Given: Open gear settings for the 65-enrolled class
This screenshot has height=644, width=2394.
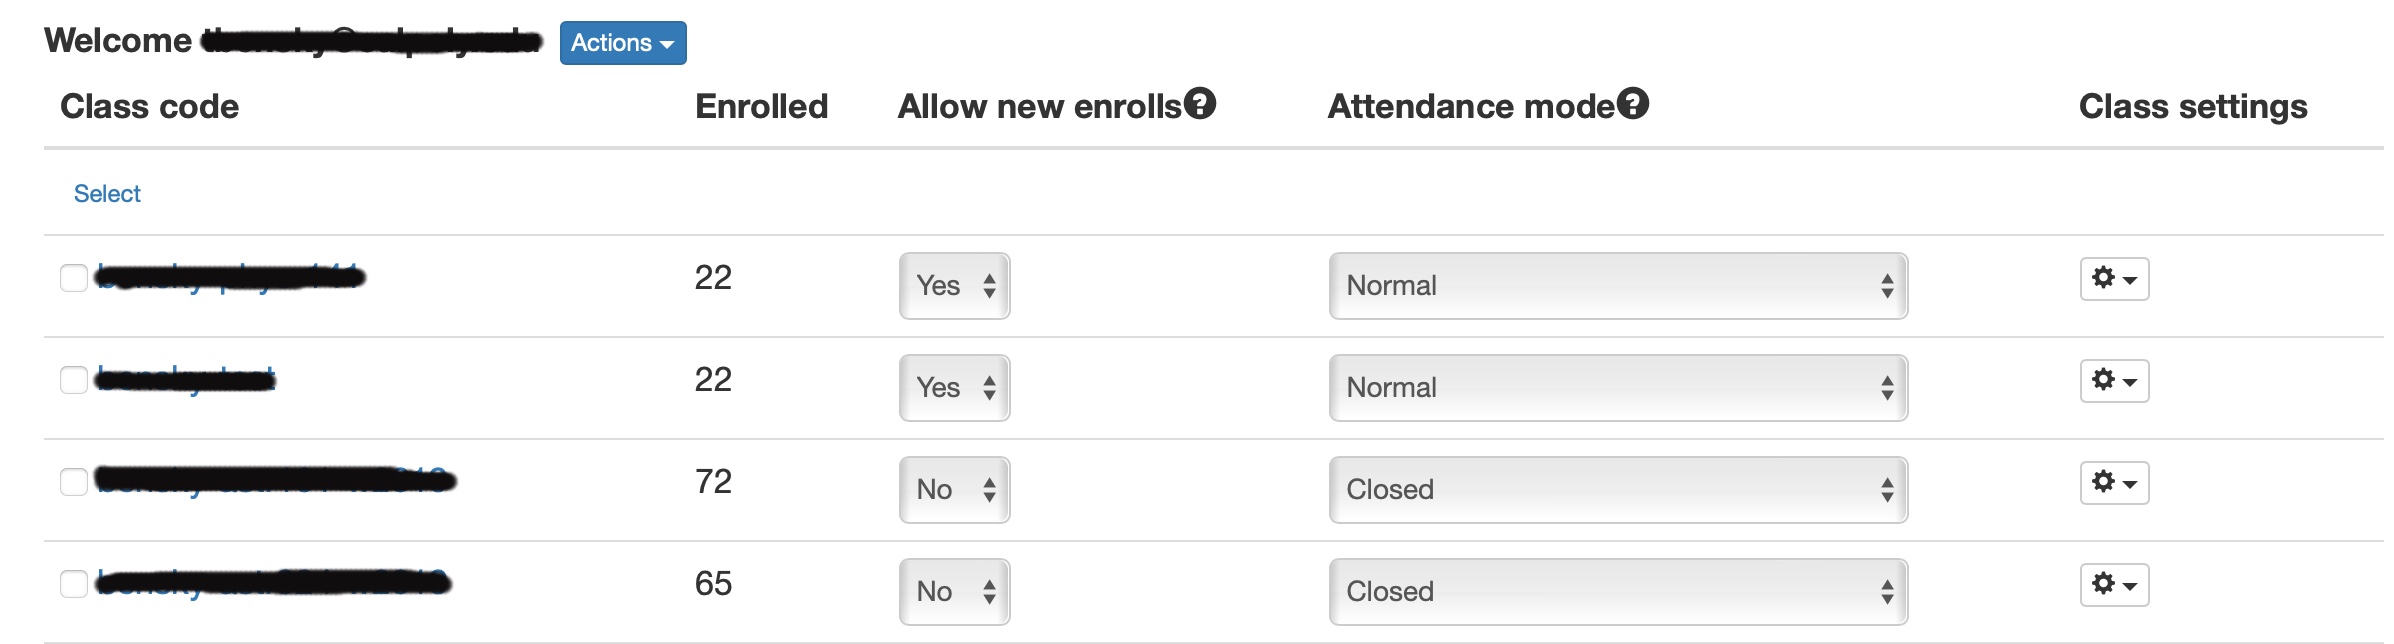Looking at the screenshot, I should [2114, 585].
